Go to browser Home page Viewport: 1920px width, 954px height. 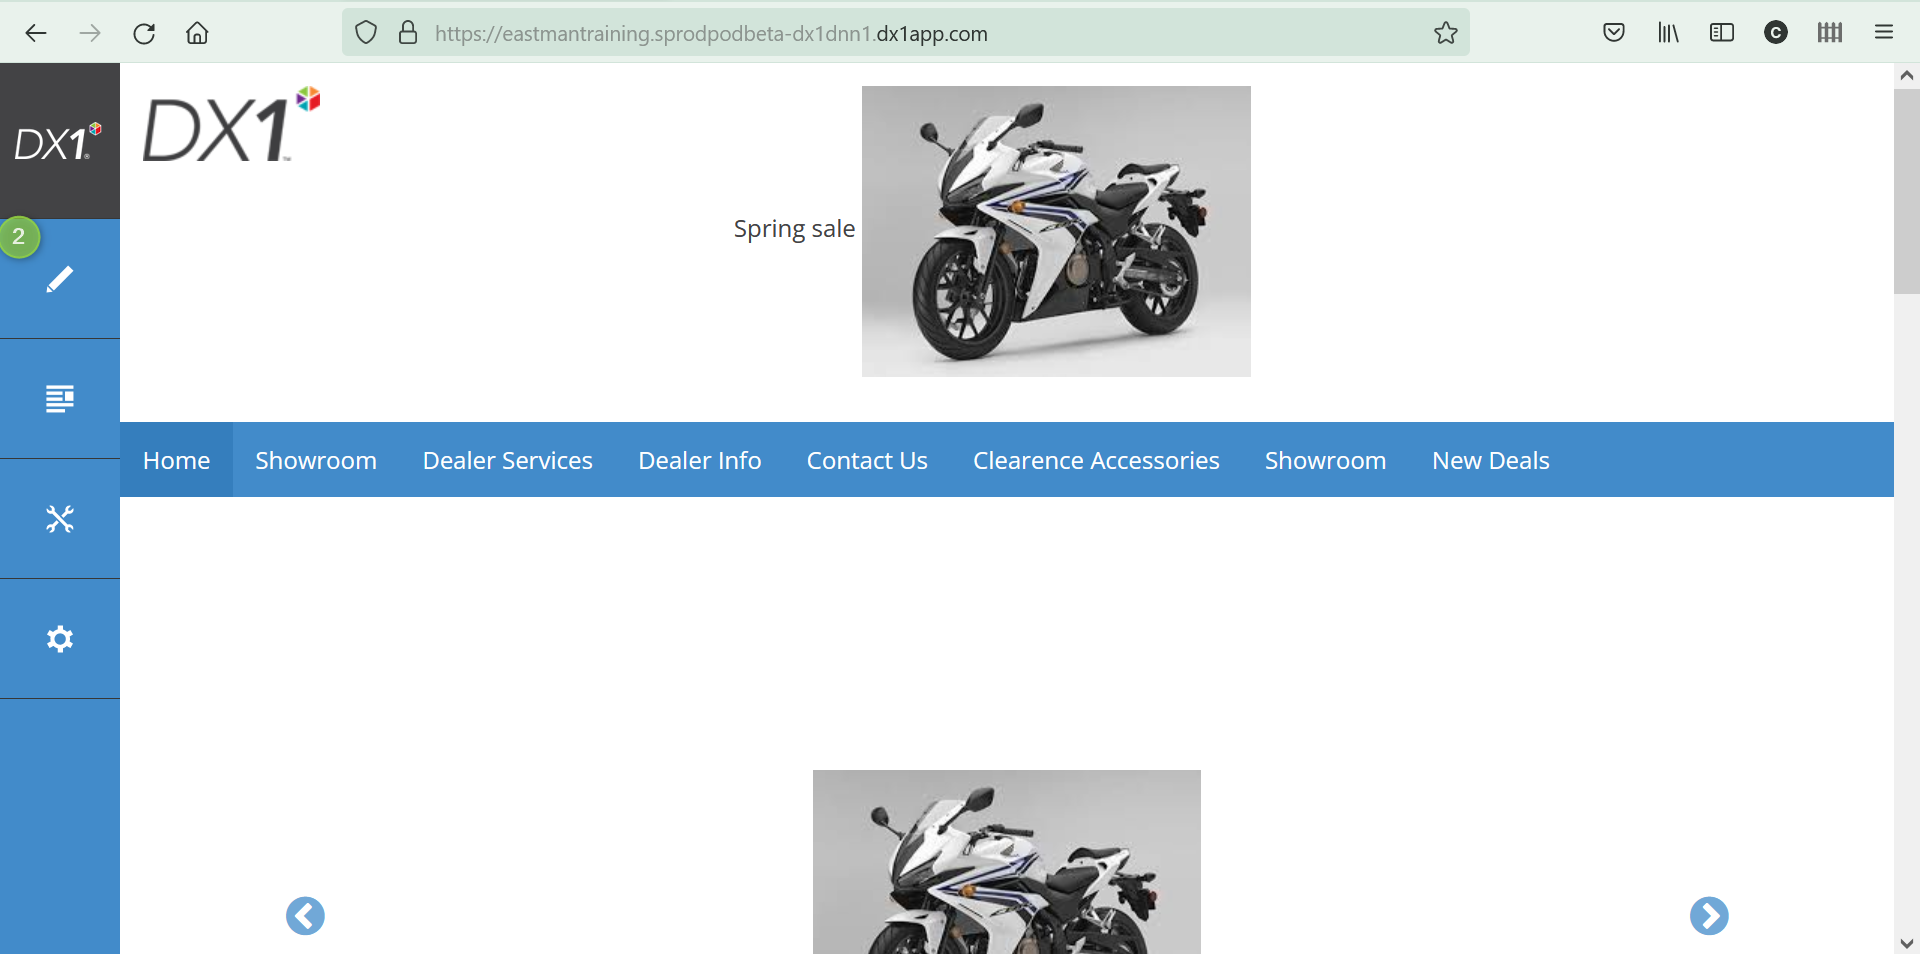[198, 33]
